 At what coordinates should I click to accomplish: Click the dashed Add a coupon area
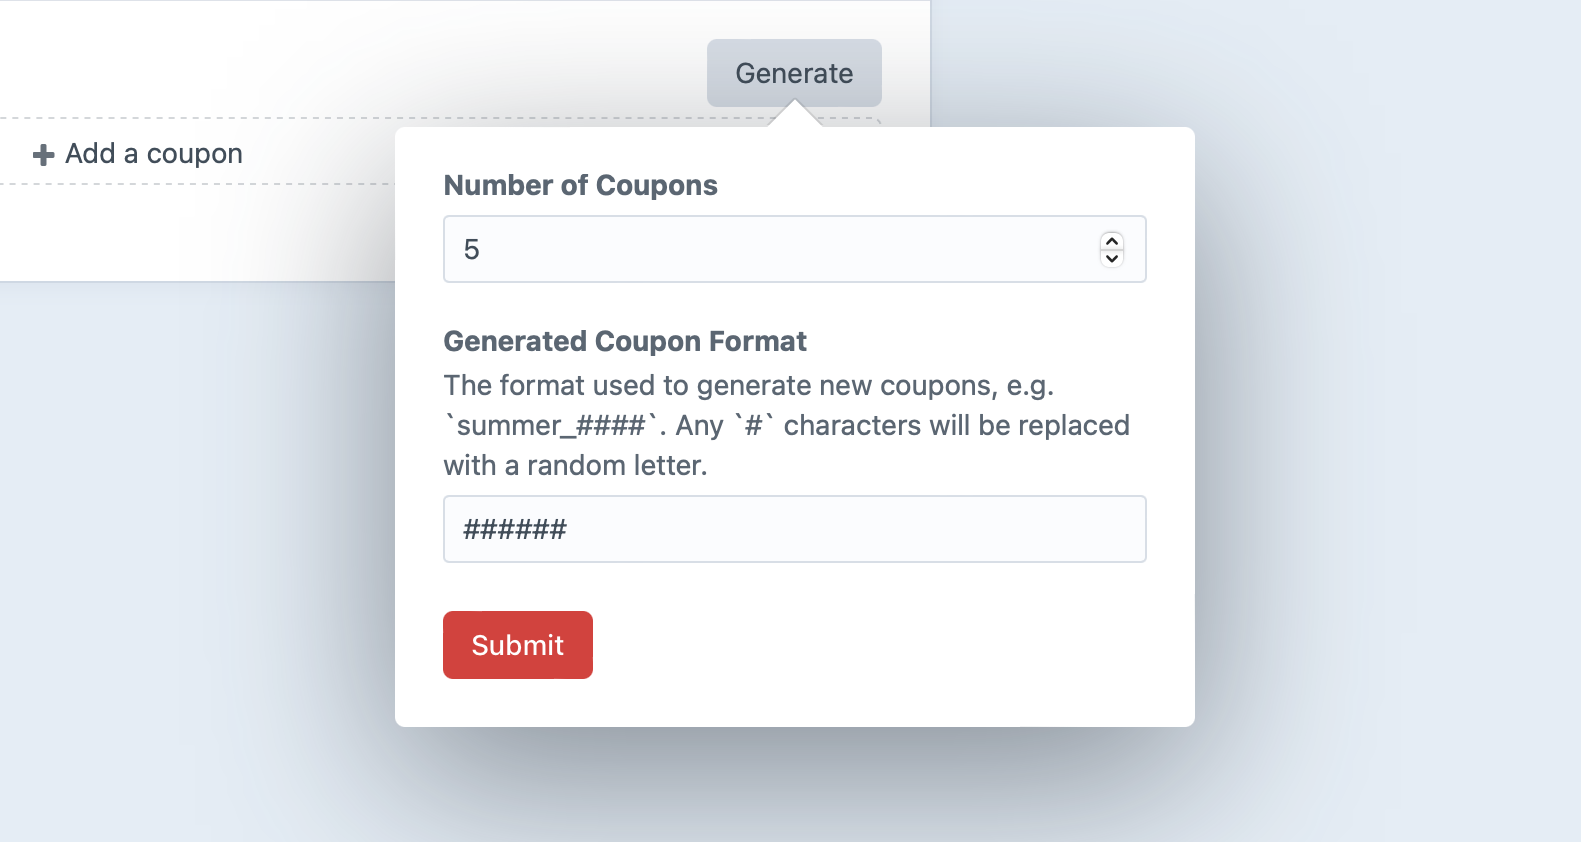[153, 153]
